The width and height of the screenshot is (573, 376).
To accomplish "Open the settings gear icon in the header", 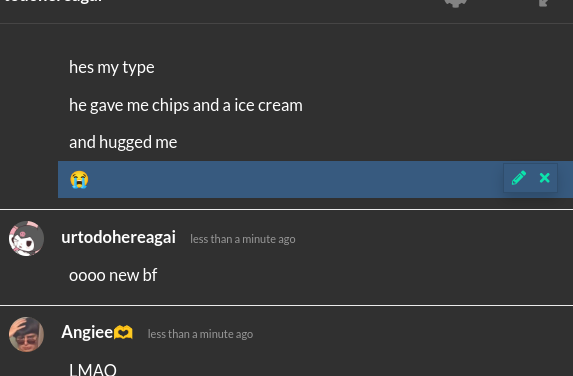I will tap(455, 3).
